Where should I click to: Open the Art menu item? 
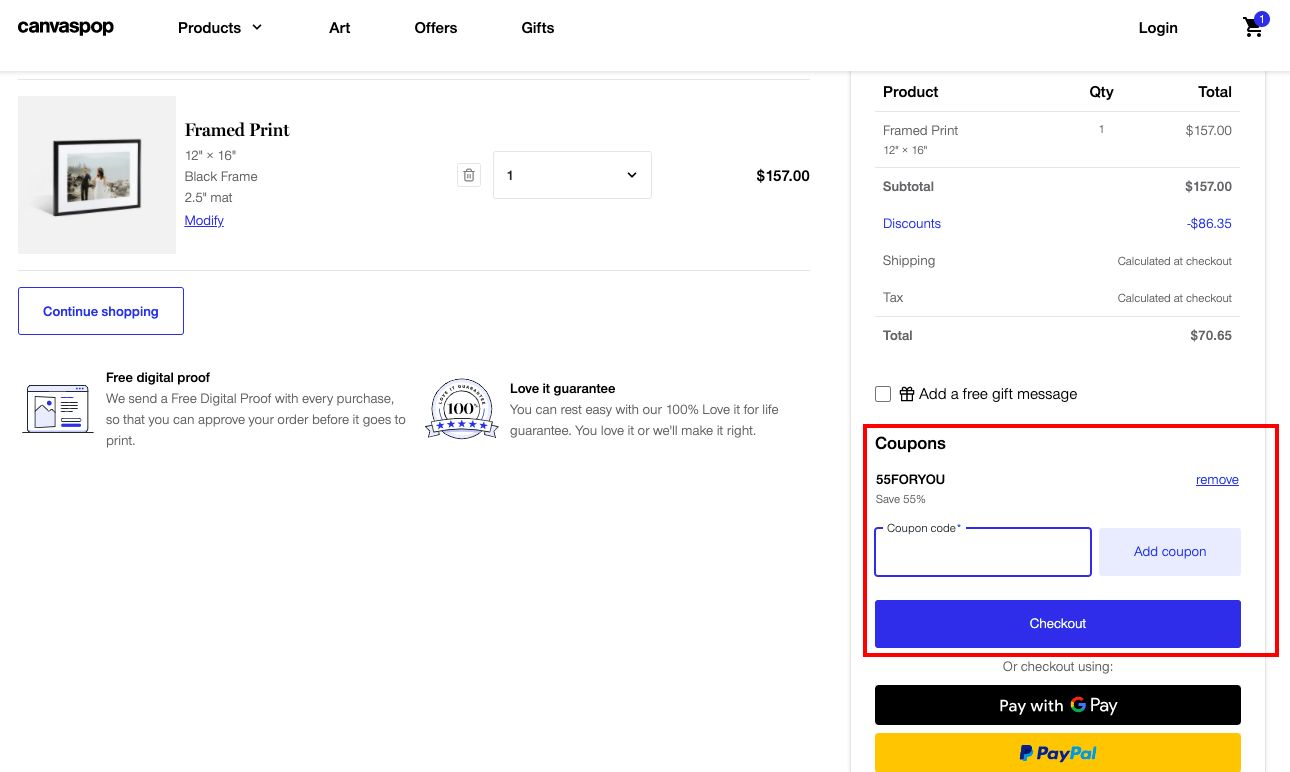pos(340,28)
